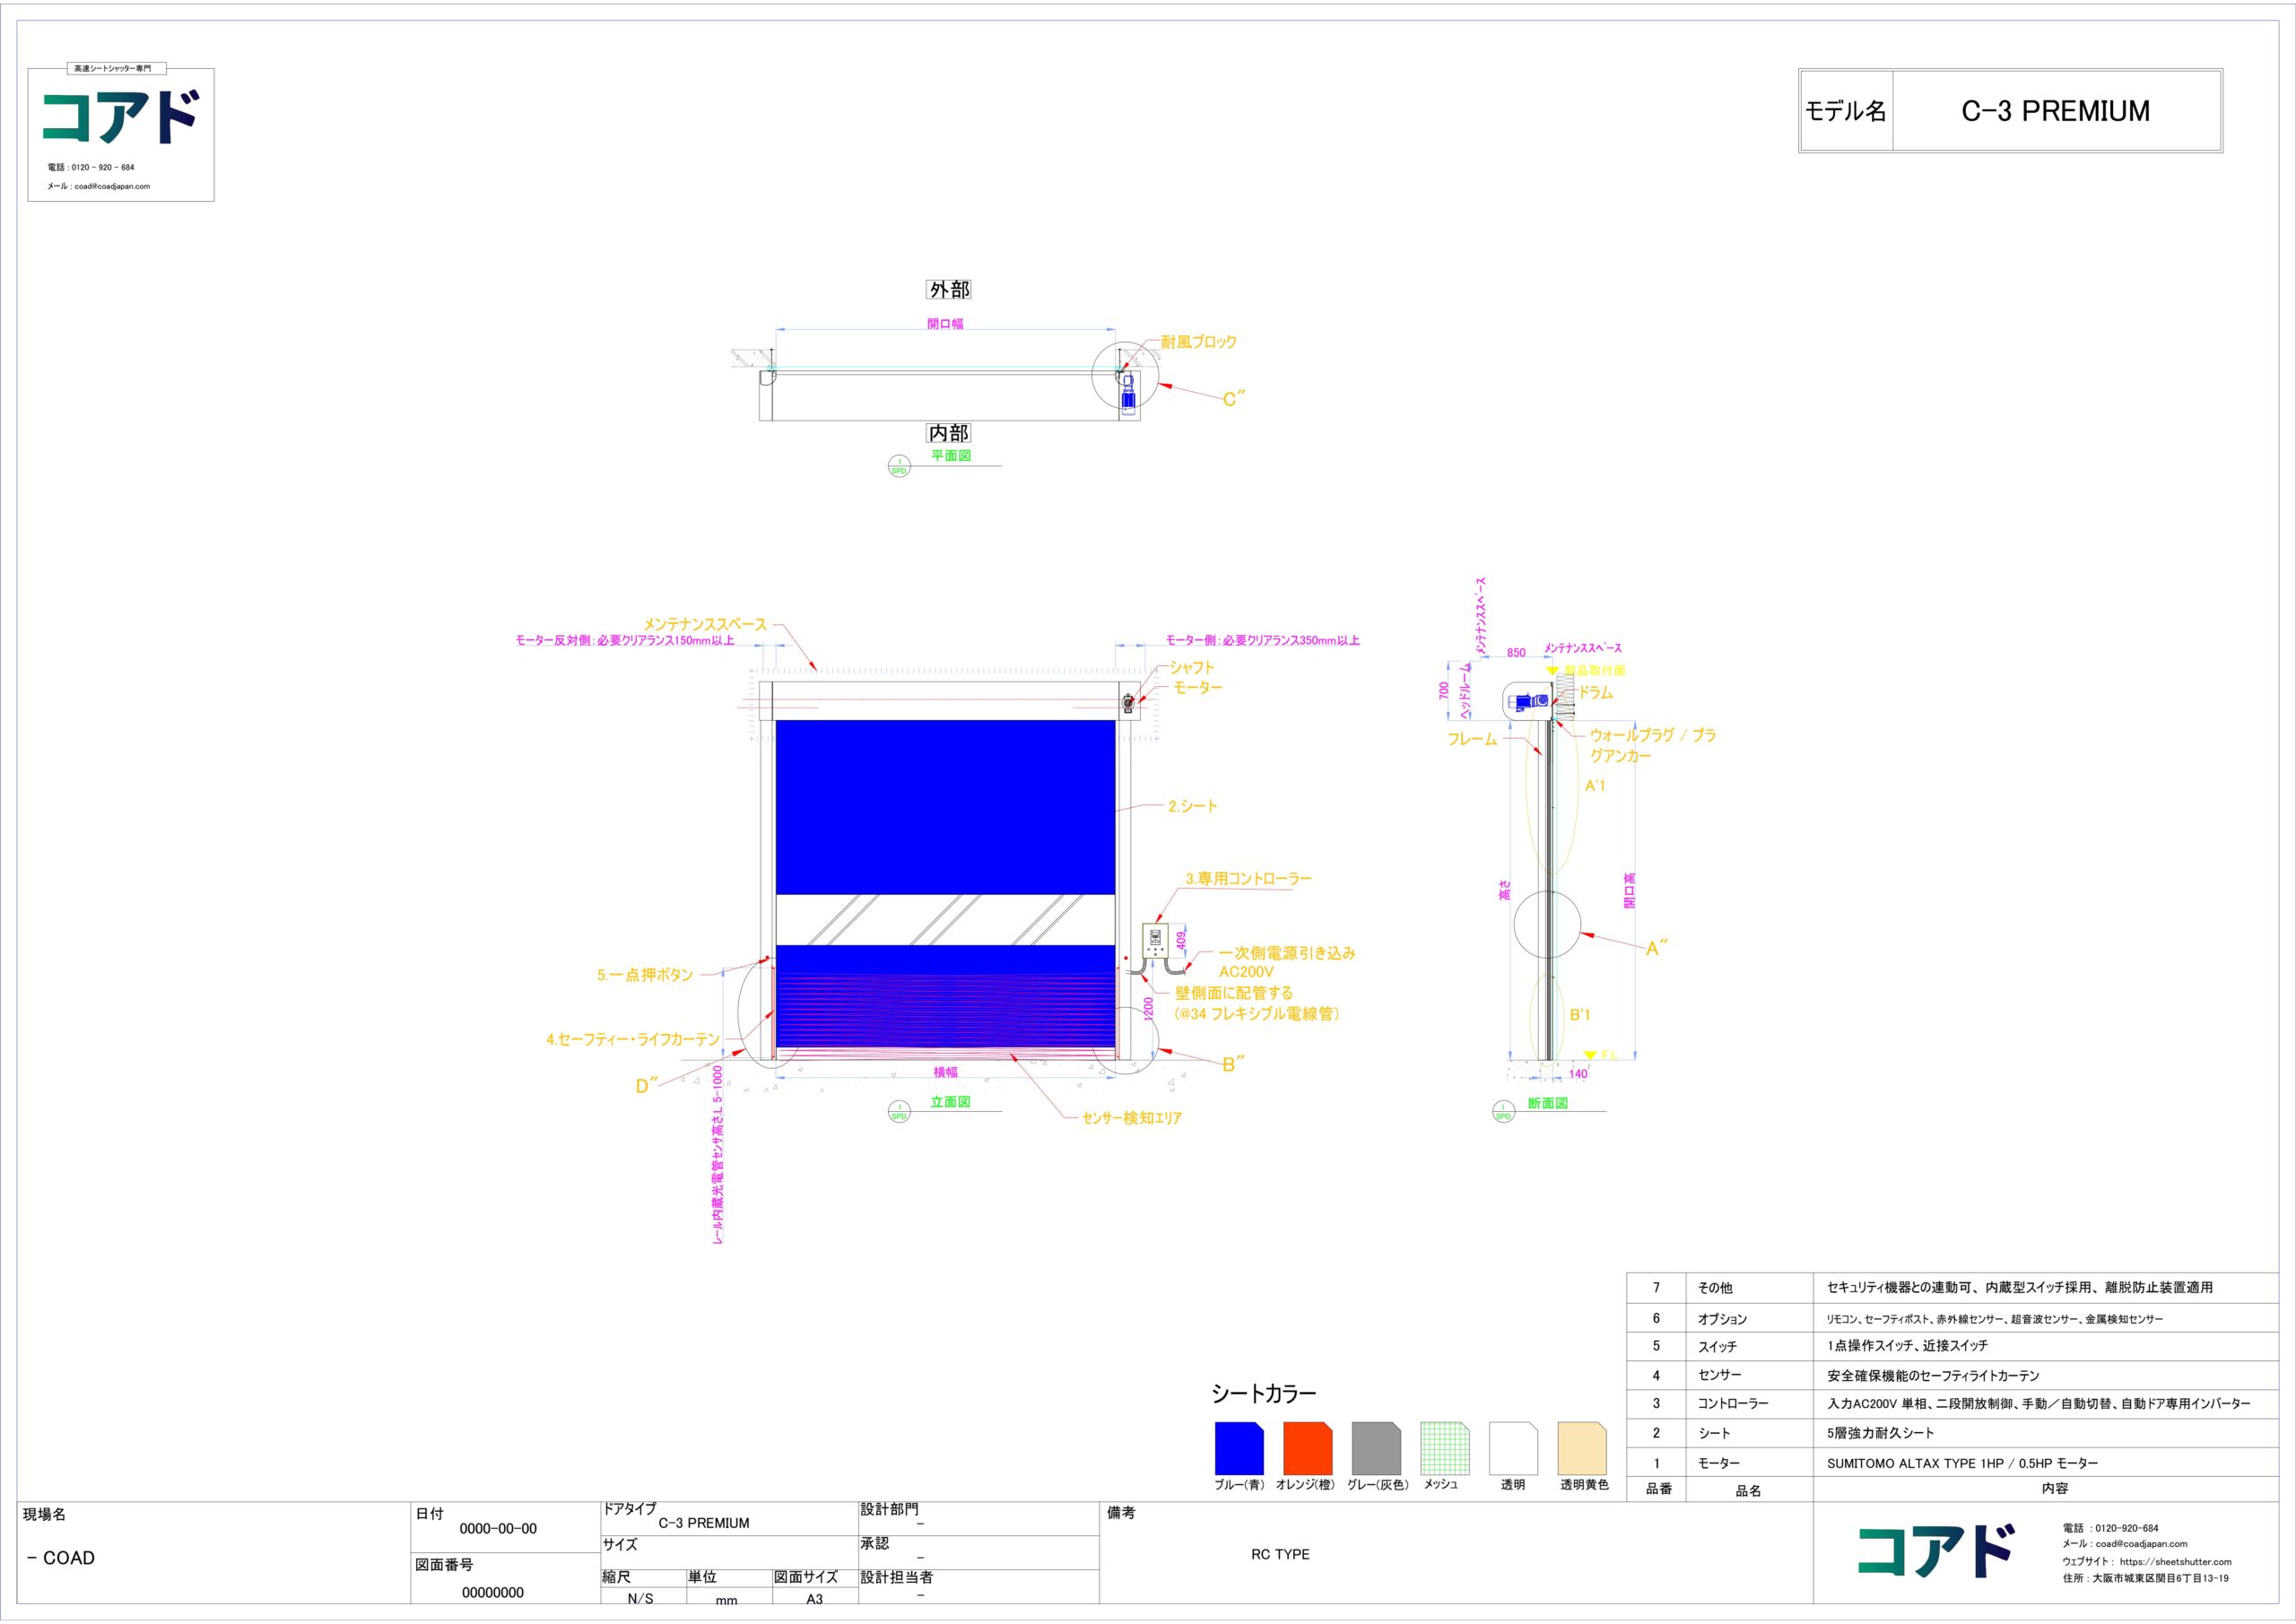Select the transparent yellow sheet swatch
Image resolution: width=2296 pixels, height=1624 pixels.
coord(1582,1448)
